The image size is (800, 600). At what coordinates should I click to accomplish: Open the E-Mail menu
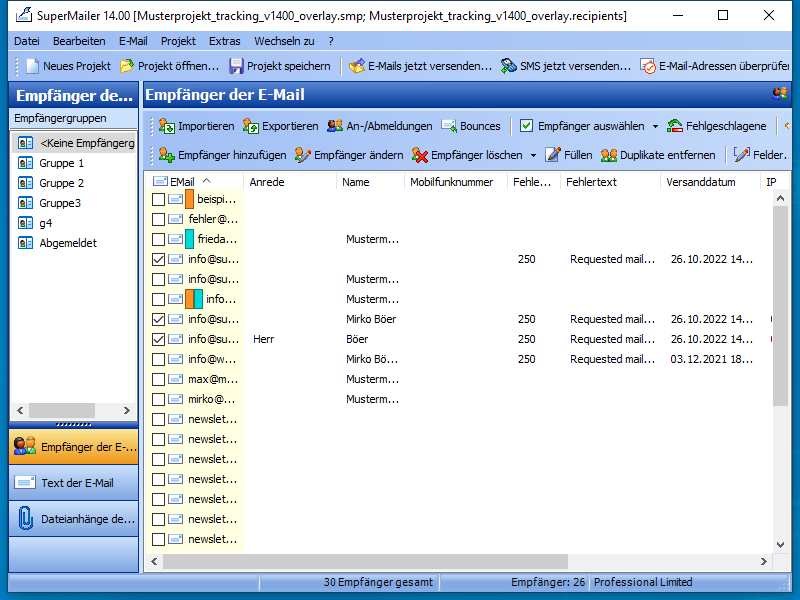pyautogui.click(x=133, y=41)
